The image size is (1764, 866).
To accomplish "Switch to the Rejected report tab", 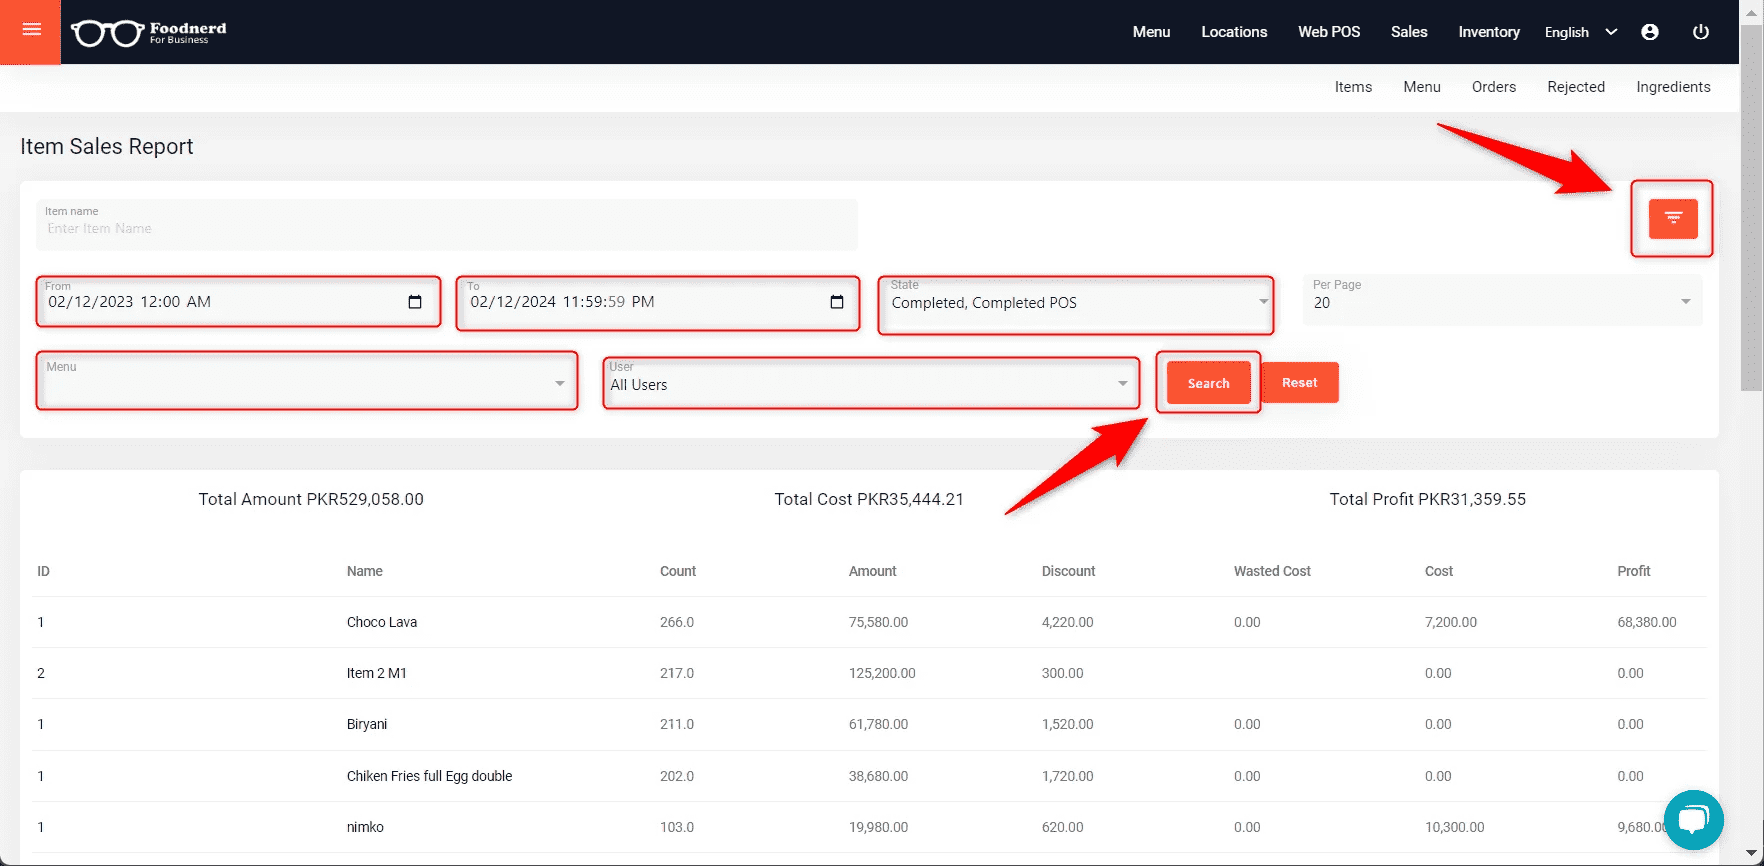I will tap(1576, 87).
